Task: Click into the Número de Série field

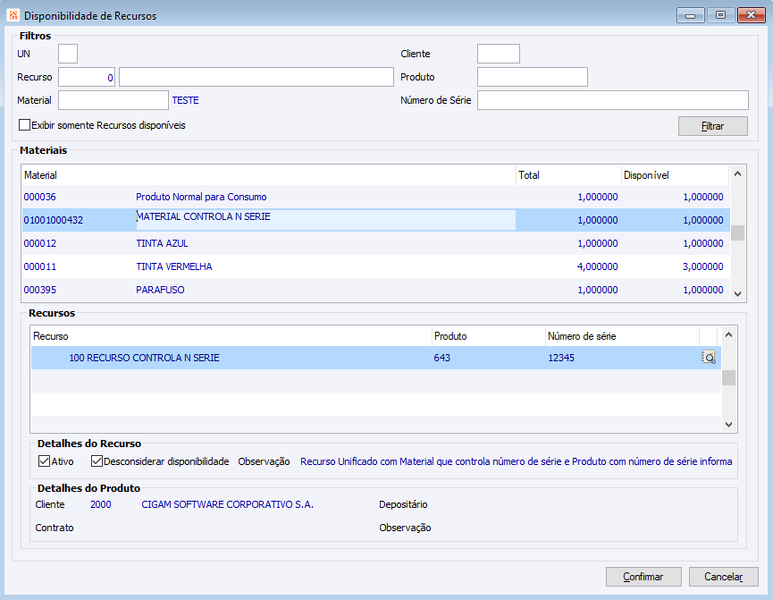Action: click(x=613, y=100)
